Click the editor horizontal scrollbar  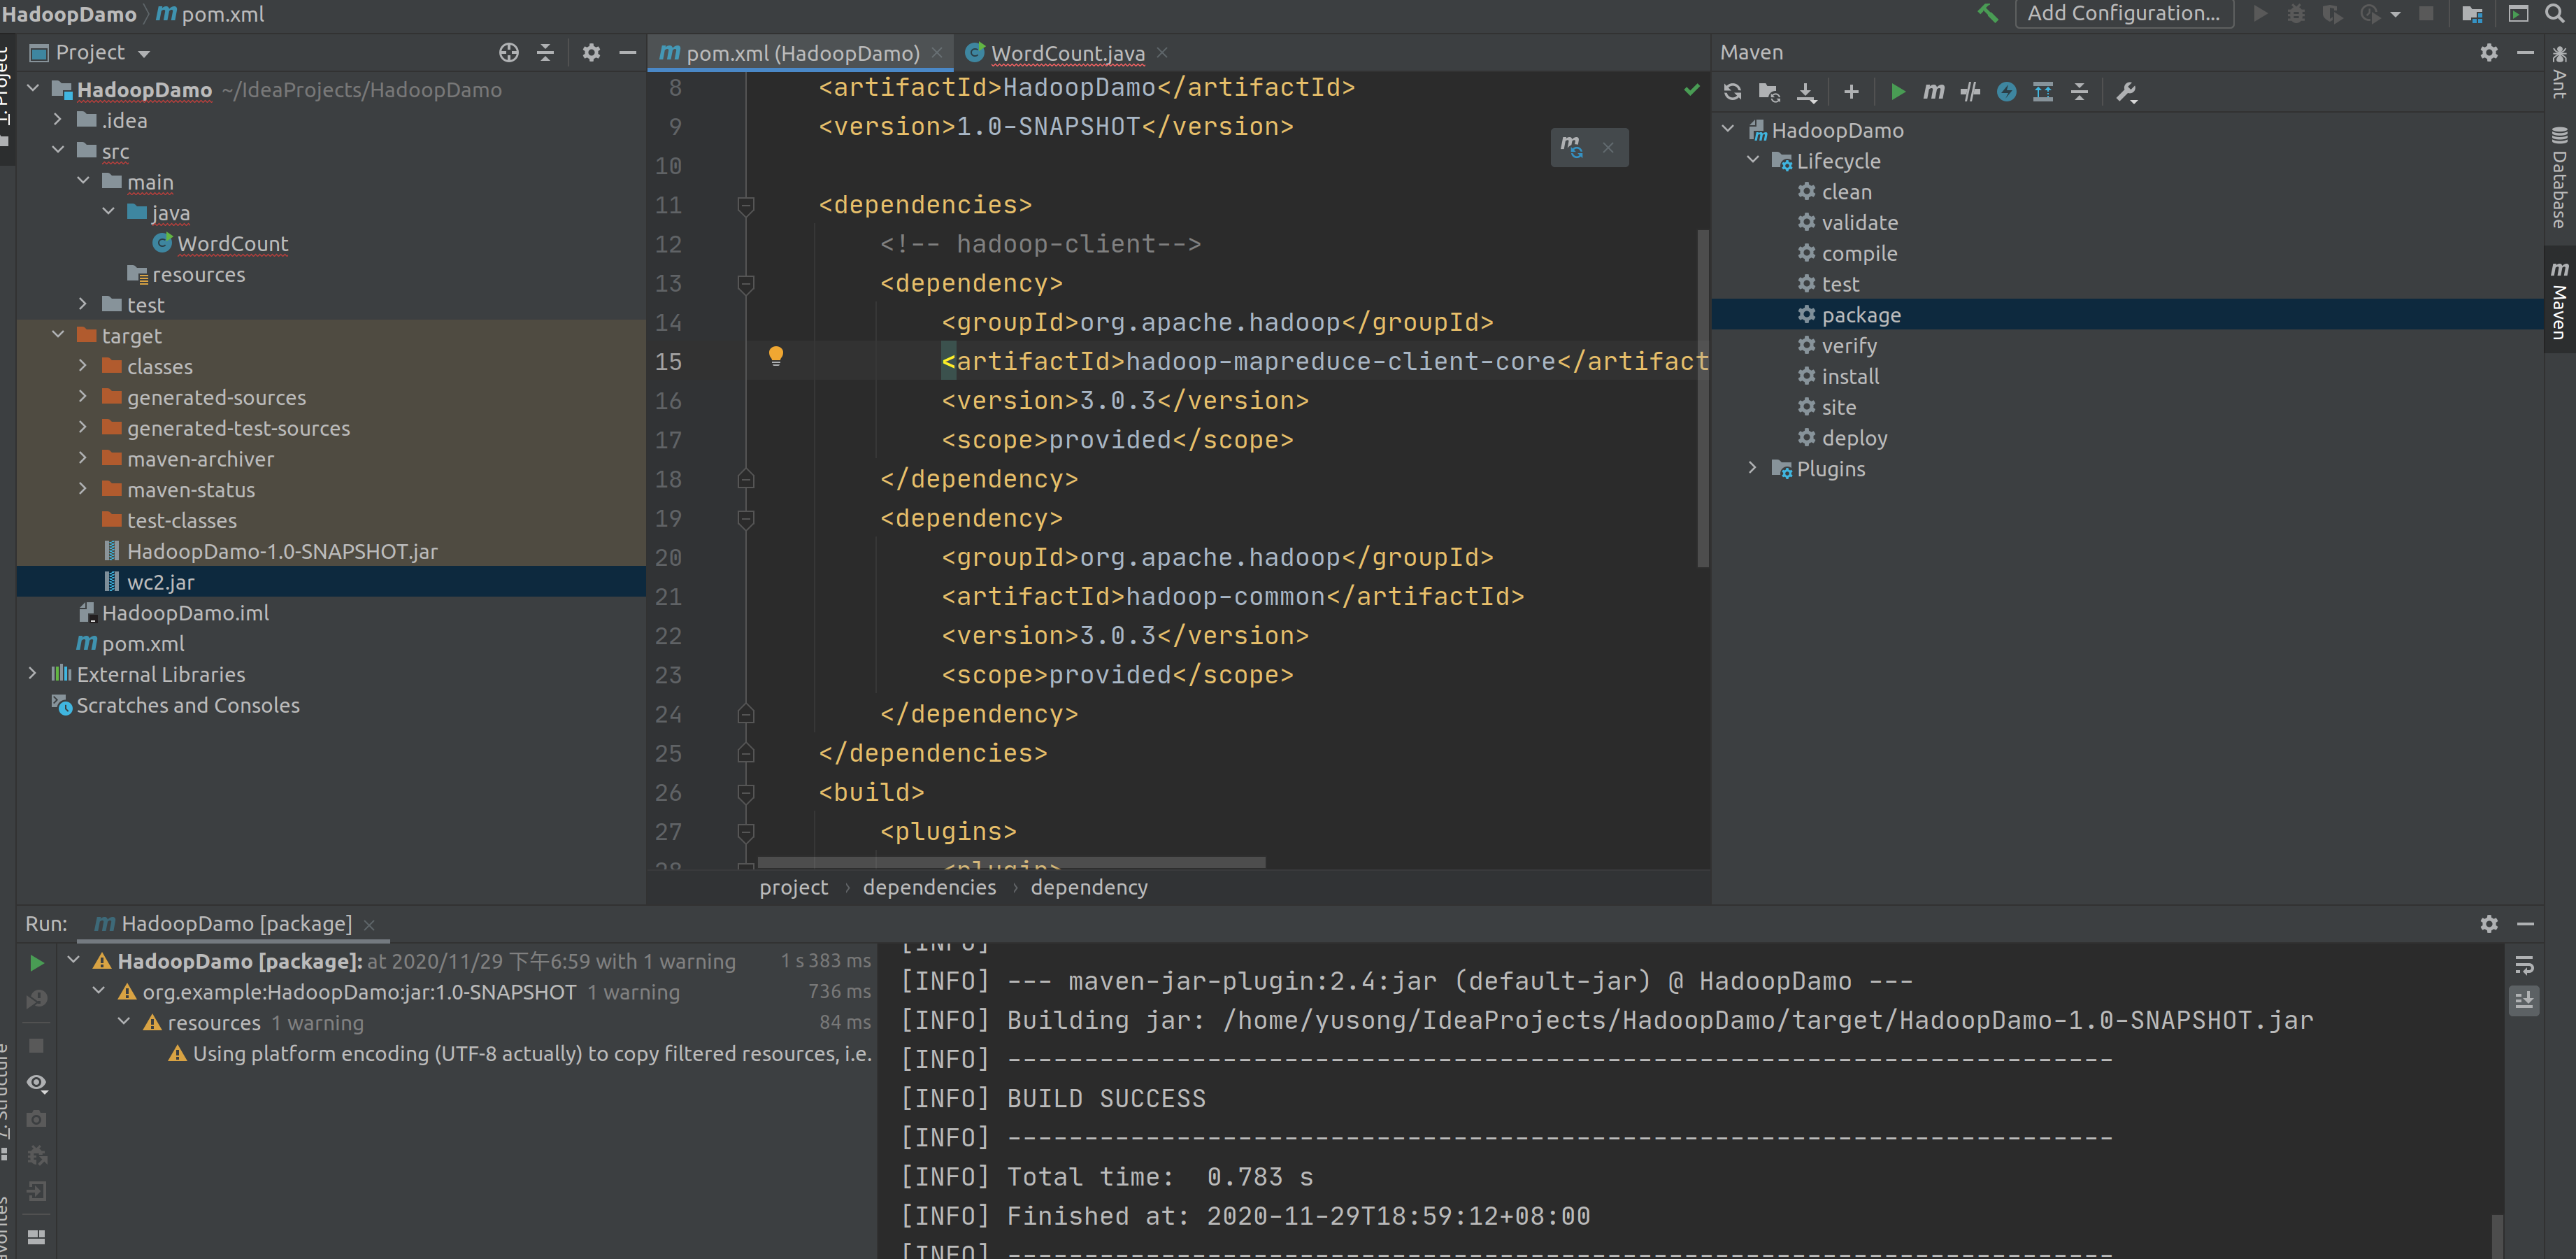(x=1011, y=862)
